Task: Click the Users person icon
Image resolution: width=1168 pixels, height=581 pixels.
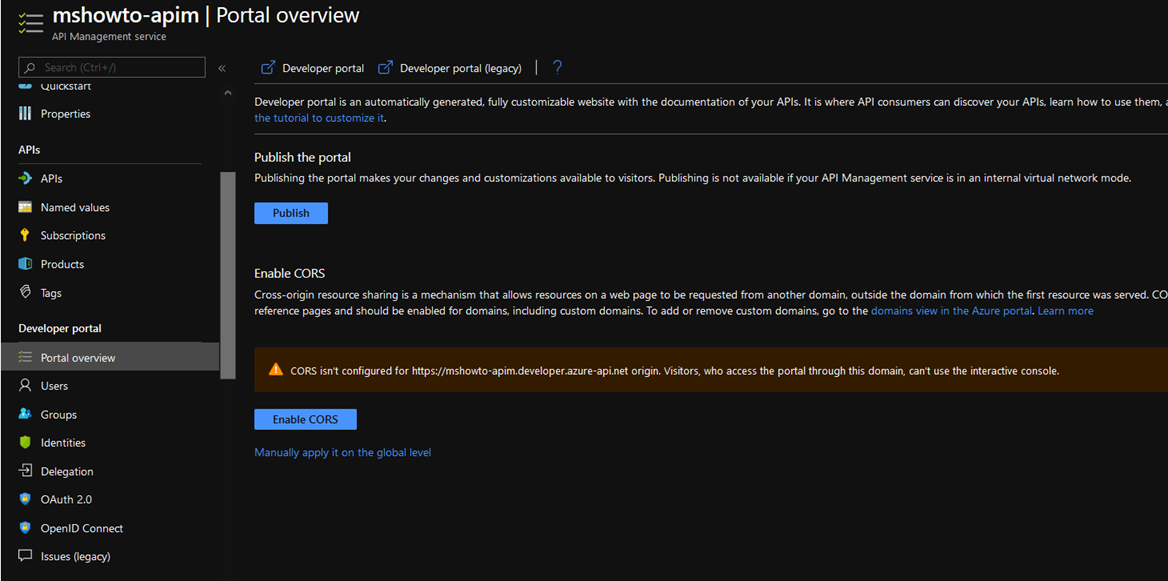Action: click(x=25, y=386)
